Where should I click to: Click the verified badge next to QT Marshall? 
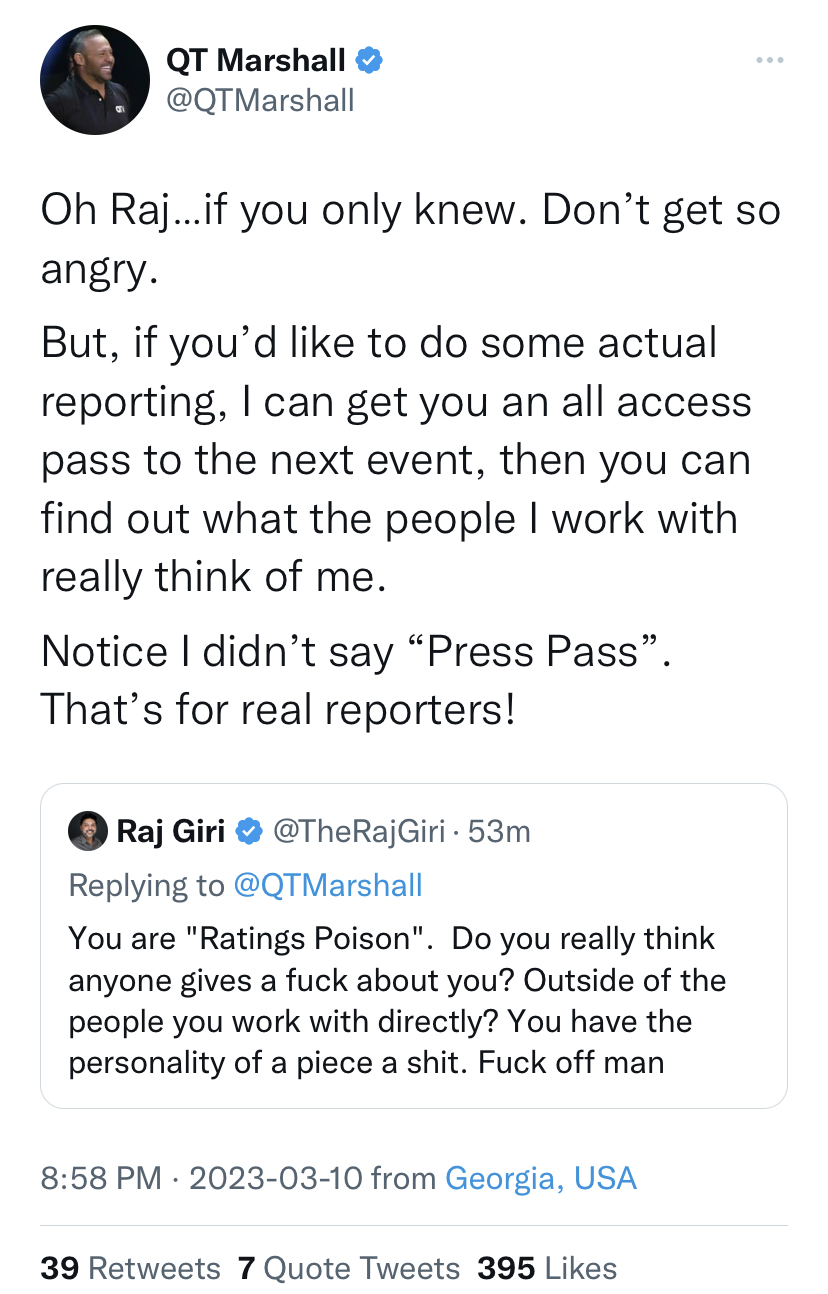[369, 61]
